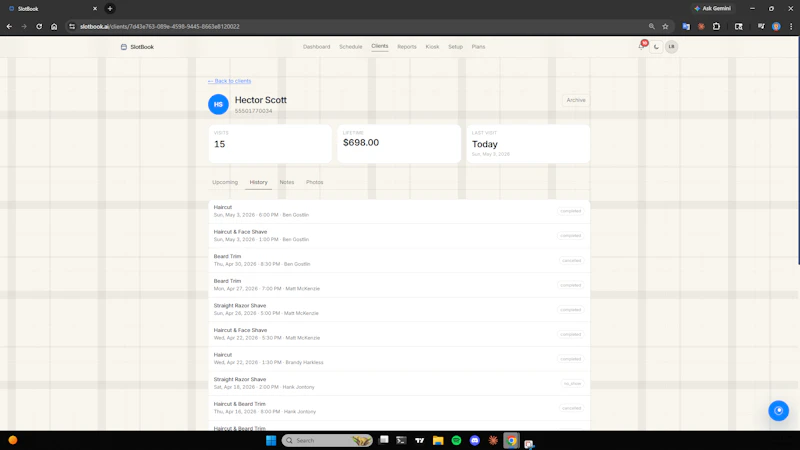The height and width of the screenshot is (450, 800).
Task: Click the page vertical scrollbar
Action: pyautogui.click(x=797, y=151)
